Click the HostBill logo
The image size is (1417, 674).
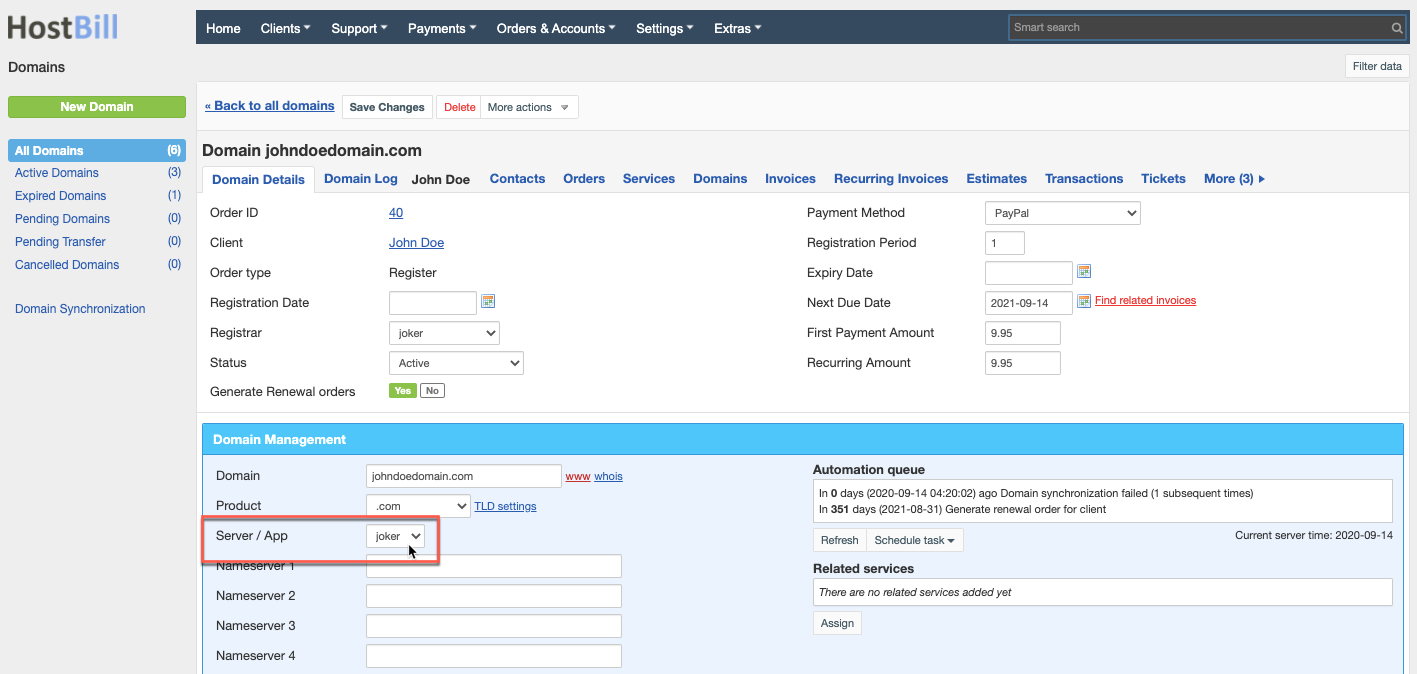click(62, 27)
